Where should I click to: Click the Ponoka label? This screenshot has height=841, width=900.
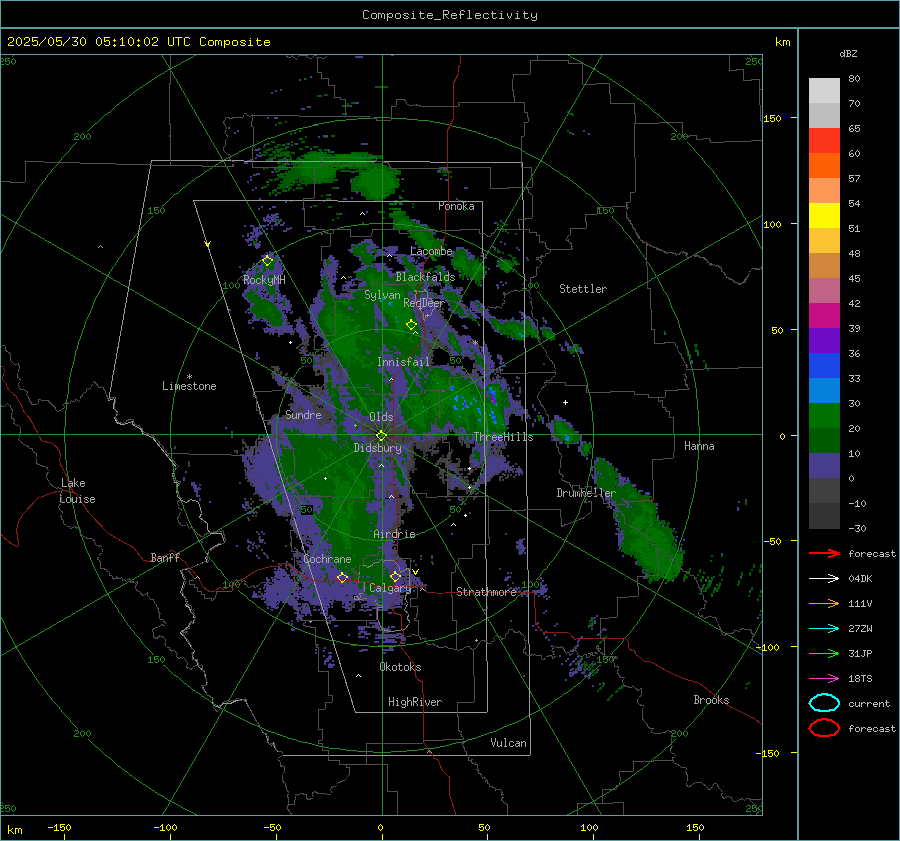[456, 206]
